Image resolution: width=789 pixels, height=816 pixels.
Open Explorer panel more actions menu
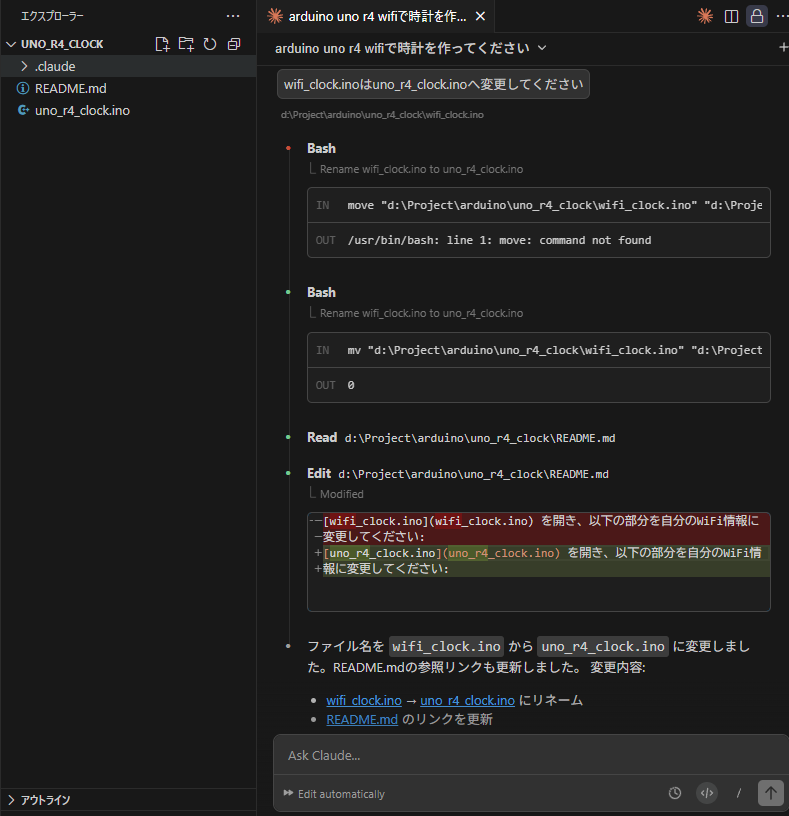233,16
